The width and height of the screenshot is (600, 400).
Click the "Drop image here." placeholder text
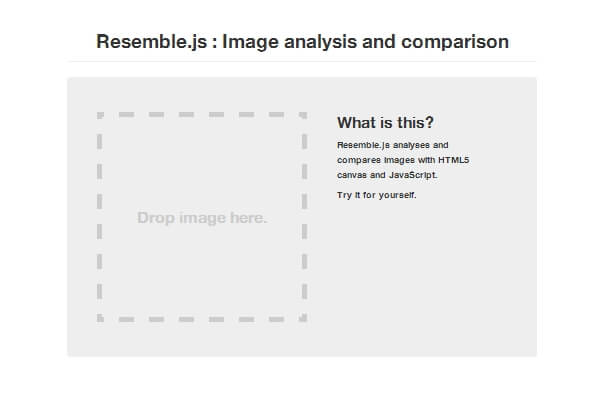[202, 217]
